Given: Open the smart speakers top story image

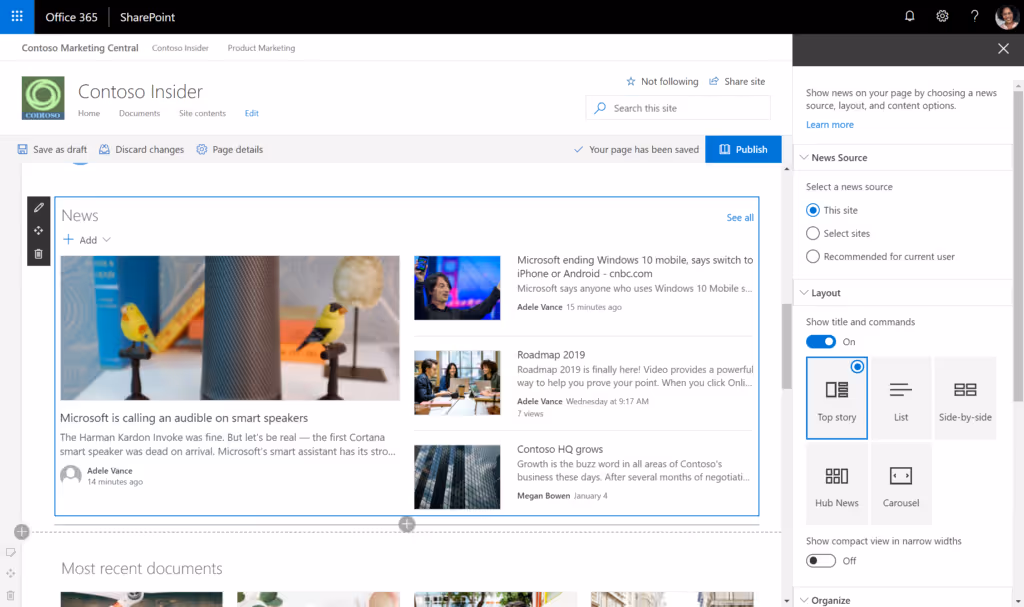Looking at the screenshot, I should pos(230,328).
